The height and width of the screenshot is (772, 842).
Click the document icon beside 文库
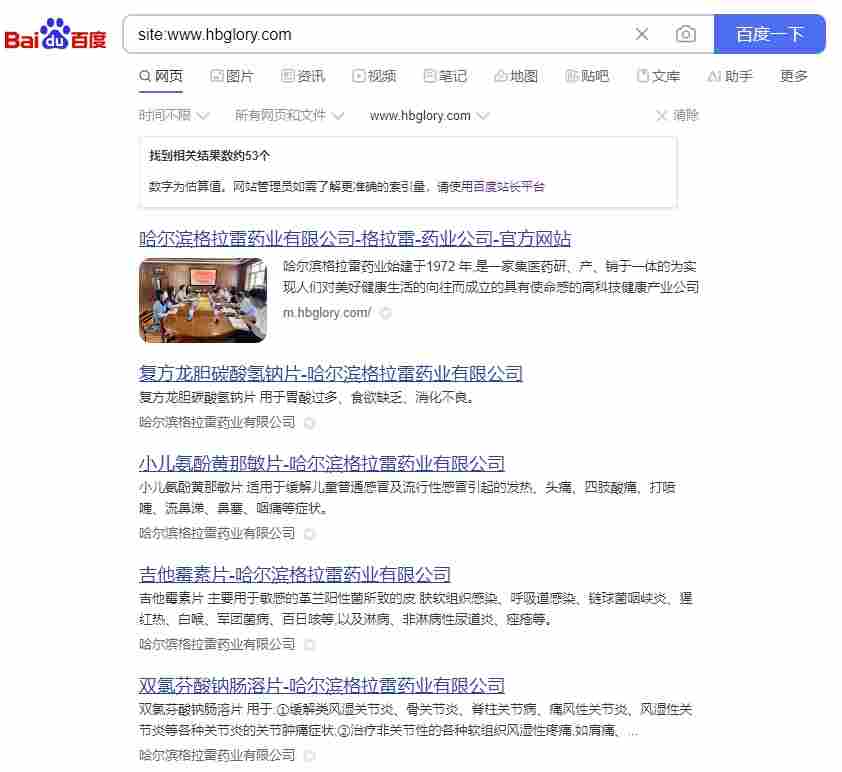pyautogui.click(x=645, y=75)
